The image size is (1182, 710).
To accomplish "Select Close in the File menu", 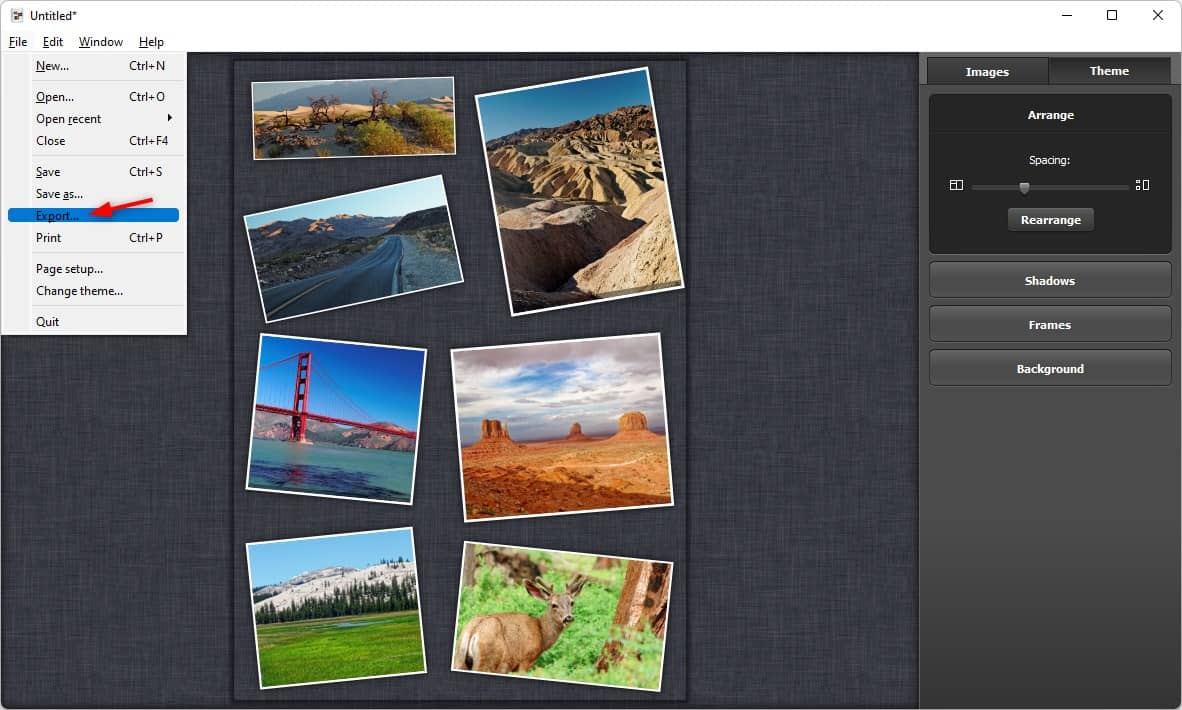I will [93, 141].
